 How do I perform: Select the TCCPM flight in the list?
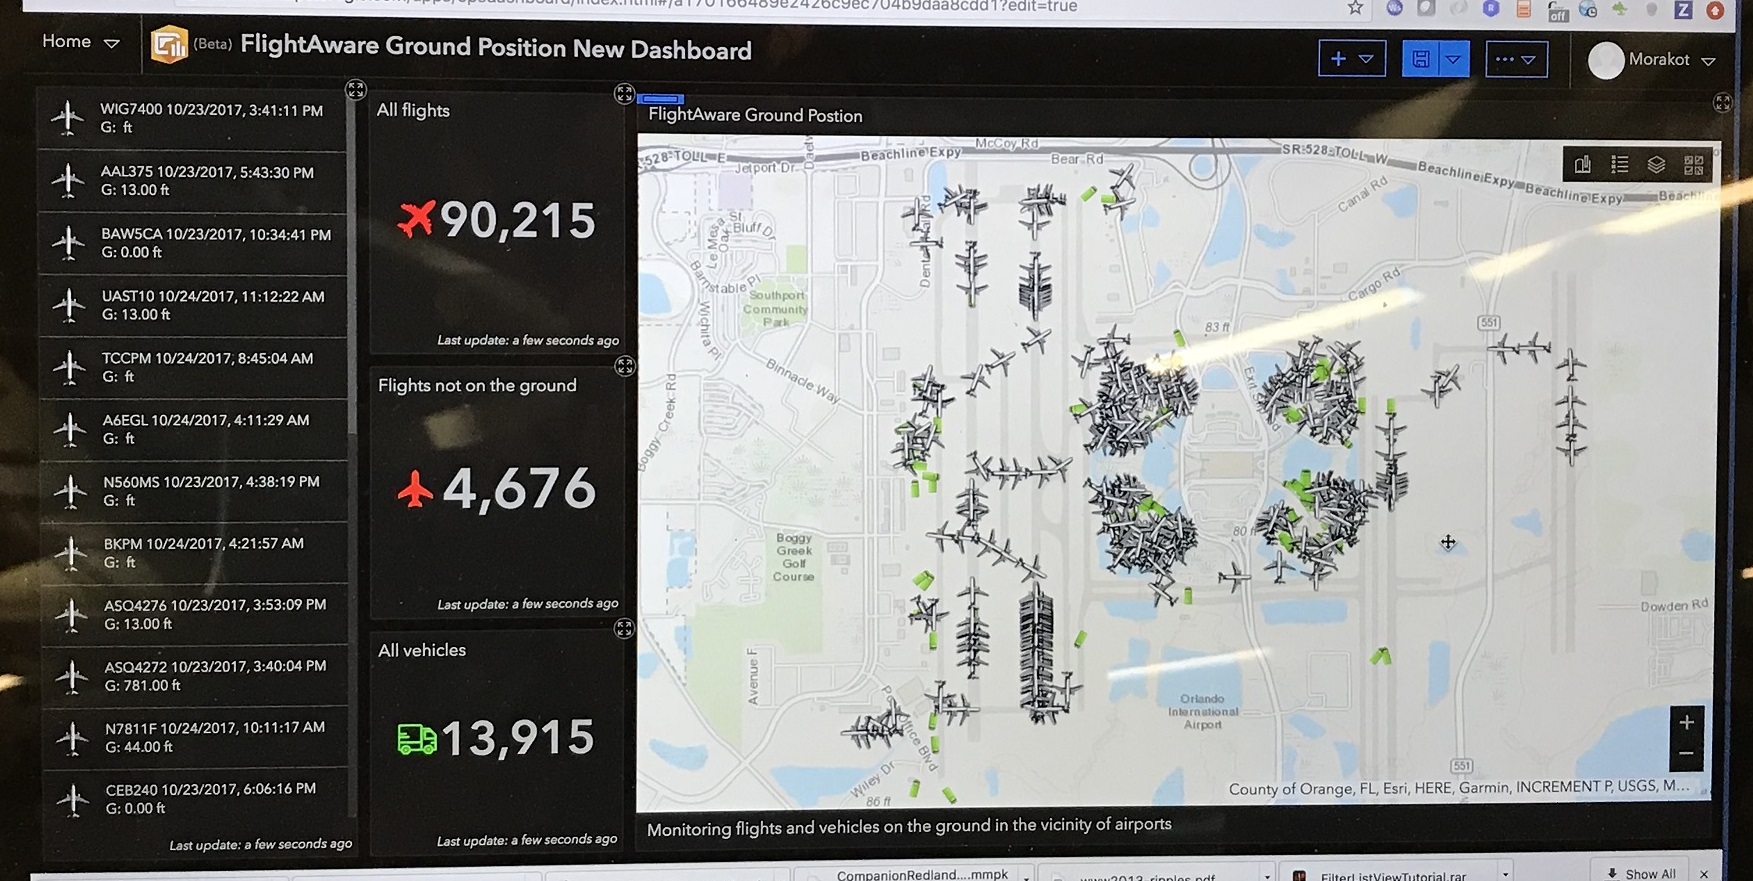[x=193, y=367]
